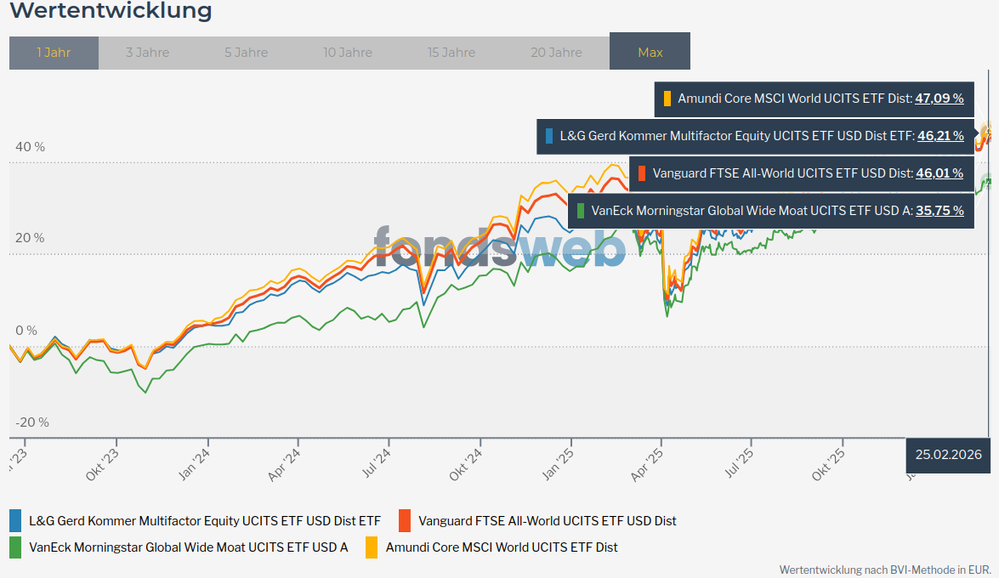Screen dimensions: 999x578
Task: Select the 15 Jahre period tab
Action: [451, 52]
